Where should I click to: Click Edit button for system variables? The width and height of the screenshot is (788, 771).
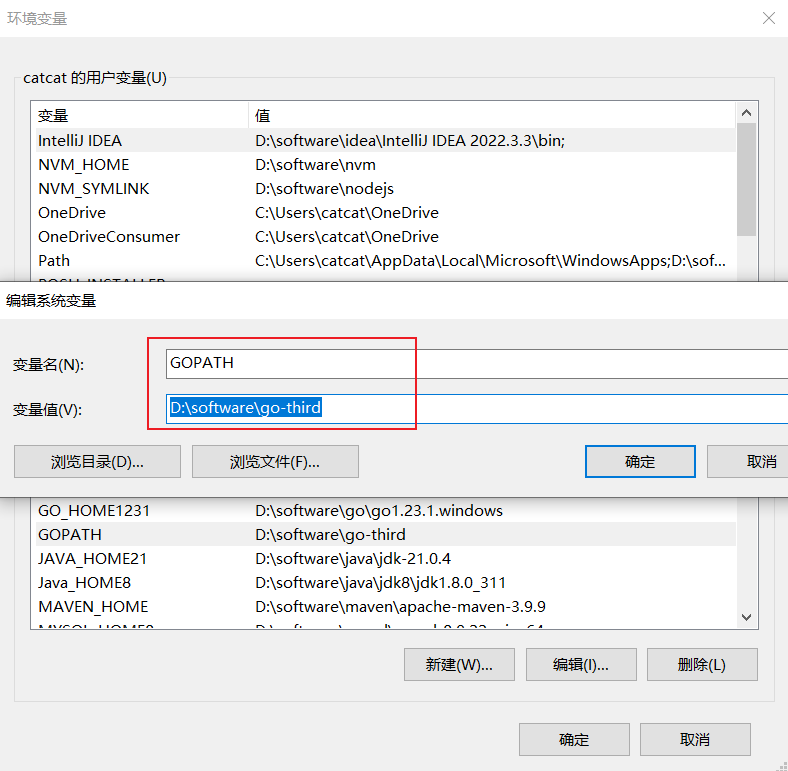(581, 665)
